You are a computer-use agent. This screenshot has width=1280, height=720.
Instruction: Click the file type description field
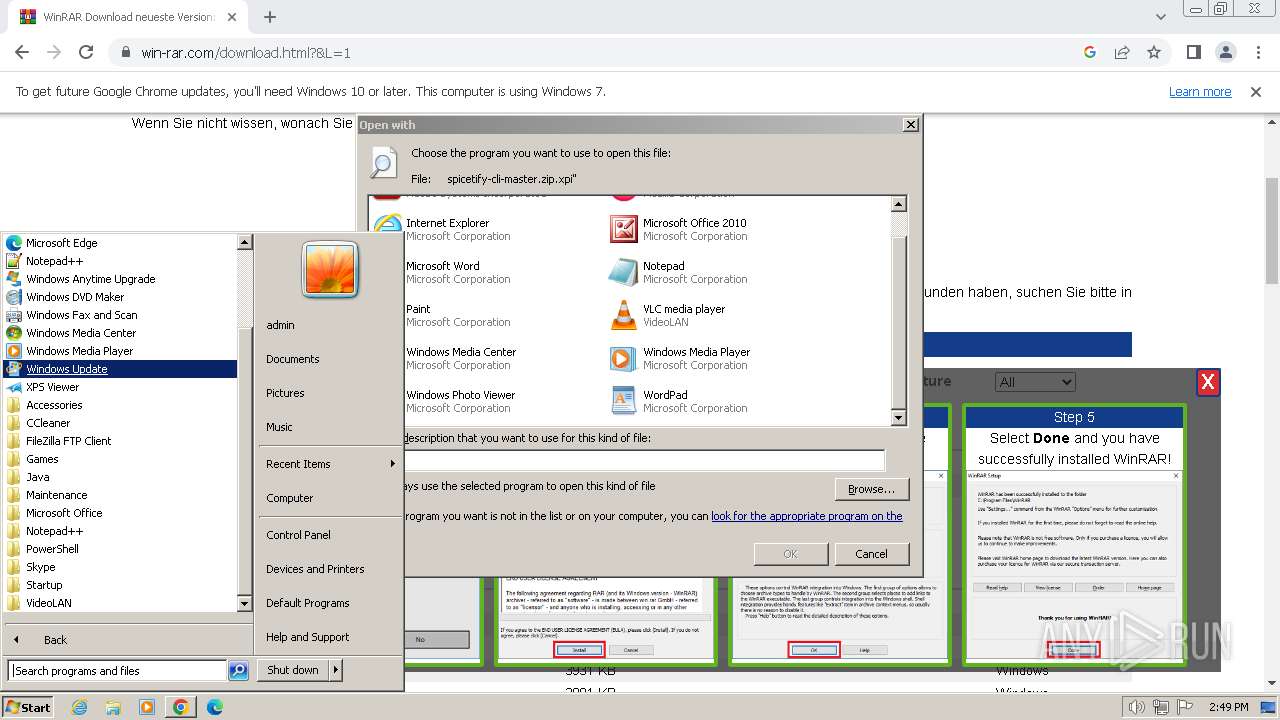644,460
